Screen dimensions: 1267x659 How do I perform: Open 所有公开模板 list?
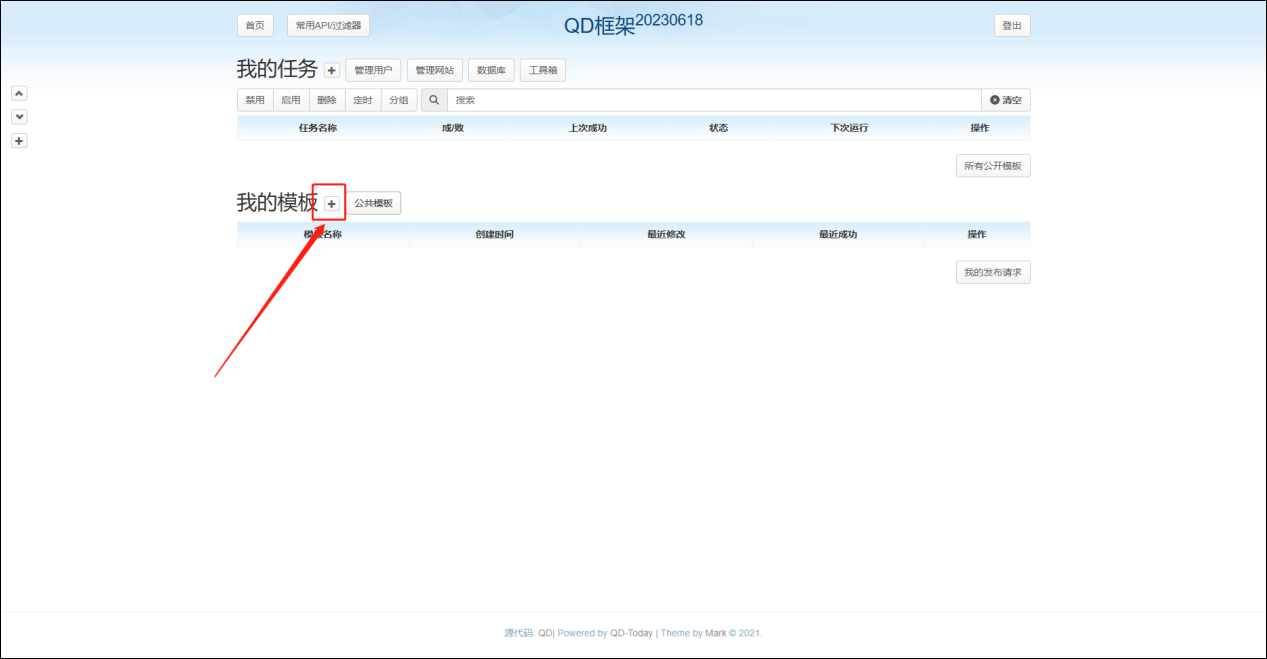pyautogui.click(x=992, y=166)
